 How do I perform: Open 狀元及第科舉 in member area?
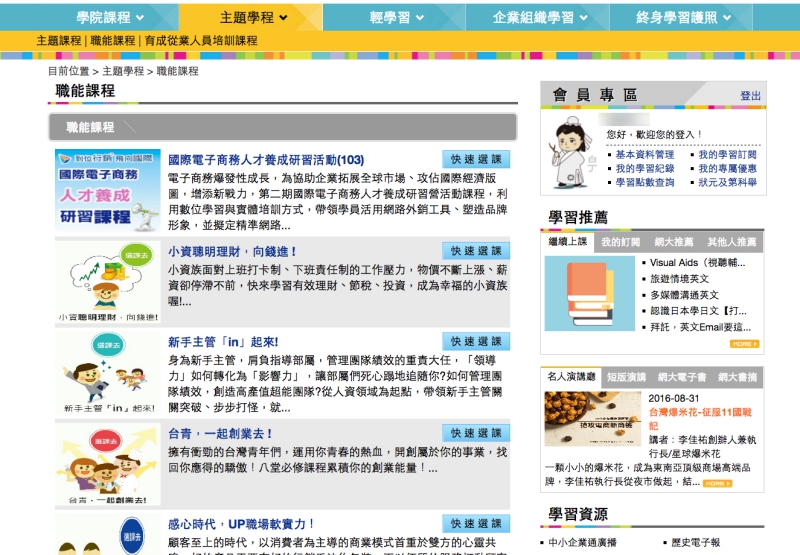pos(728,182)
